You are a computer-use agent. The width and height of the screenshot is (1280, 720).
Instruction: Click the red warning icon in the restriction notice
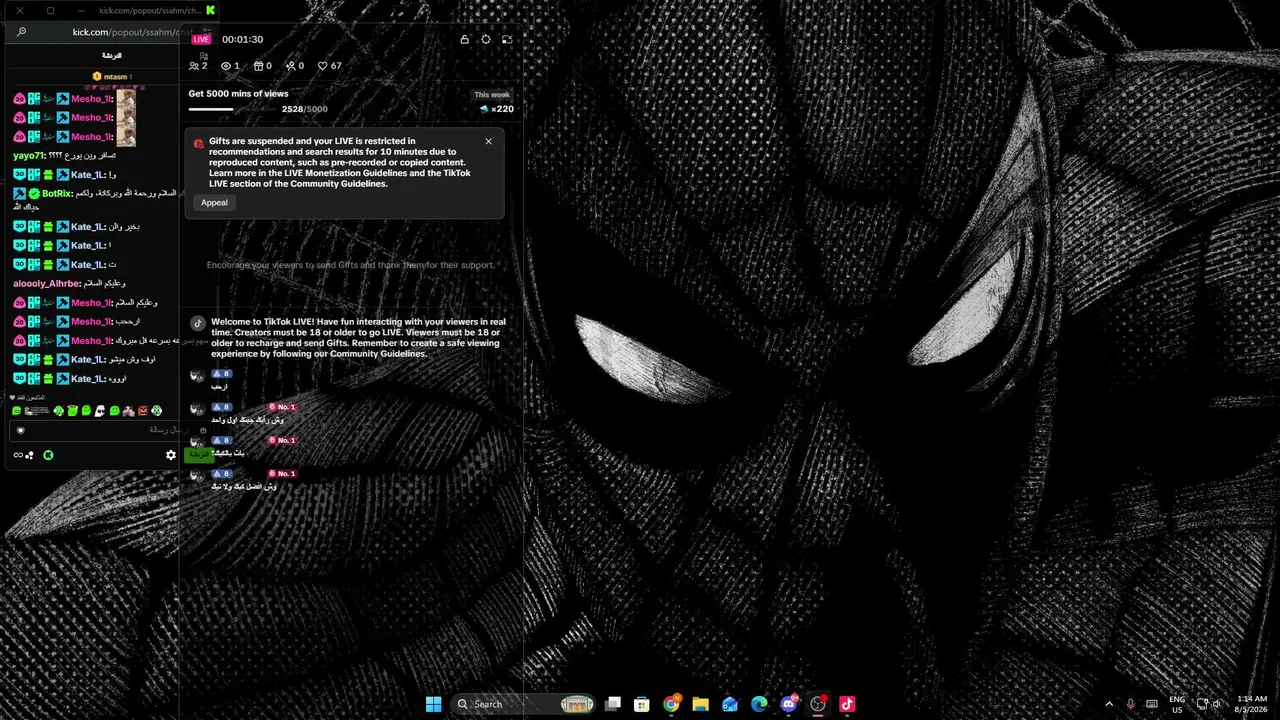[x=199, y=143]
